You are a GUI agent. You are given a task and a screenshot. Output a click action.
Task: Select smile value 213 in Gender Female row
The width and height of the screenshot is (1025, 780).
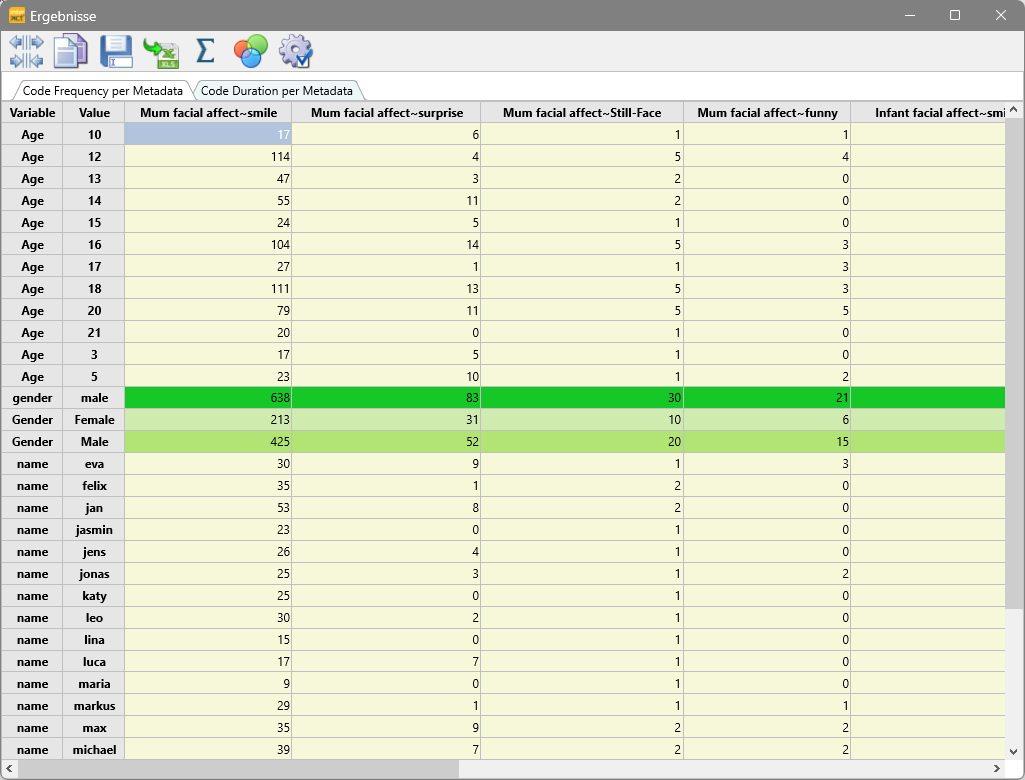coord(208,420)
